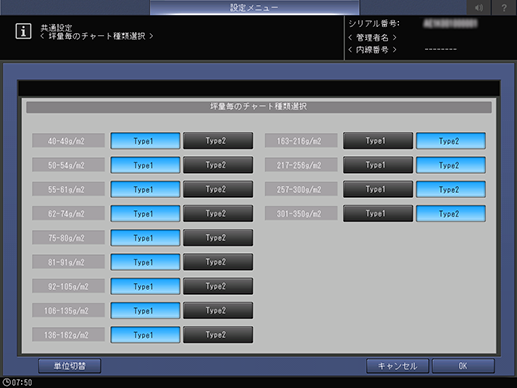The image size is (517, 388).
Task: Open the 設定メニュー tab
Action: coord(254,7)
